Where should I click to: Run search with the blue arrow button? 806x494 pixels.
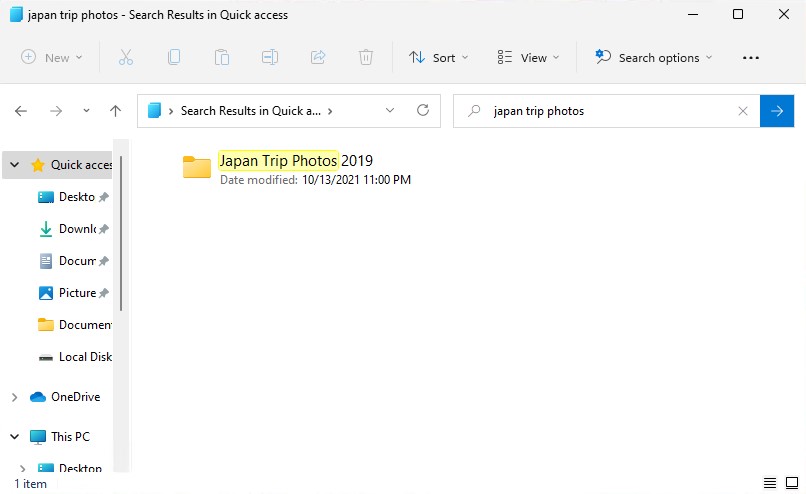point(777,111)
